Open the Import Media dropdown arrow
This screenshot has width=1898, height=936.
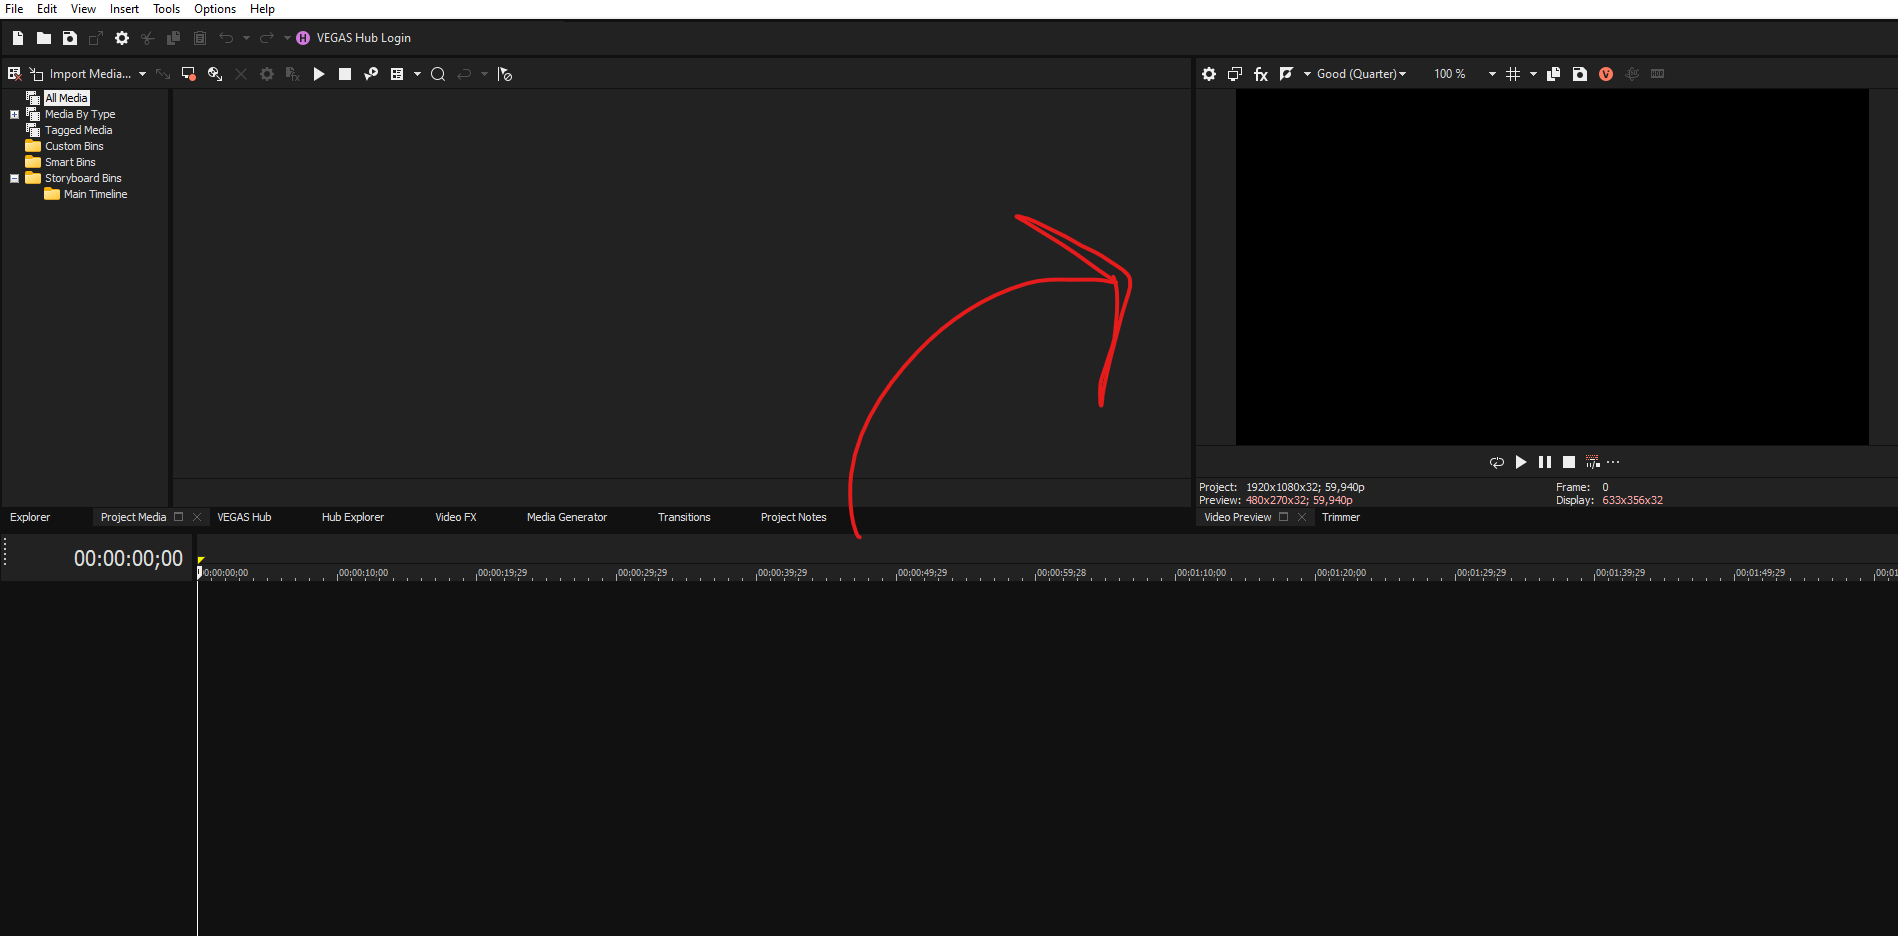click(143, 74)
